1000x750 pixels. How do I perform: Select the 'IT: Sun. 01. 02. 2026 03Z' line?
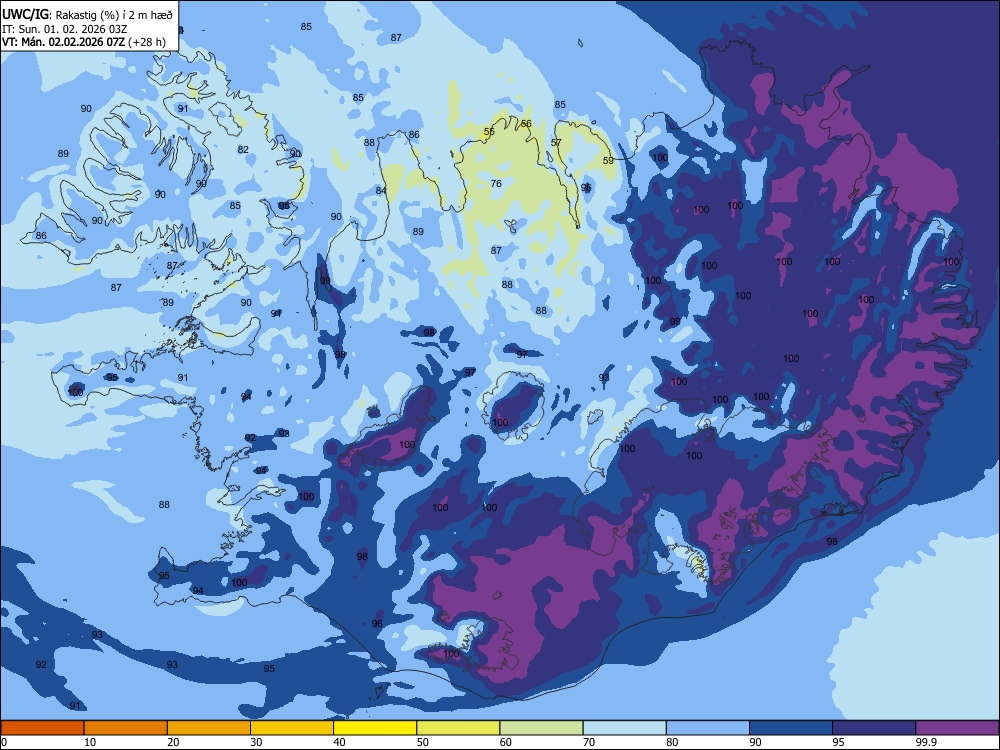click(x=64, y=29)
